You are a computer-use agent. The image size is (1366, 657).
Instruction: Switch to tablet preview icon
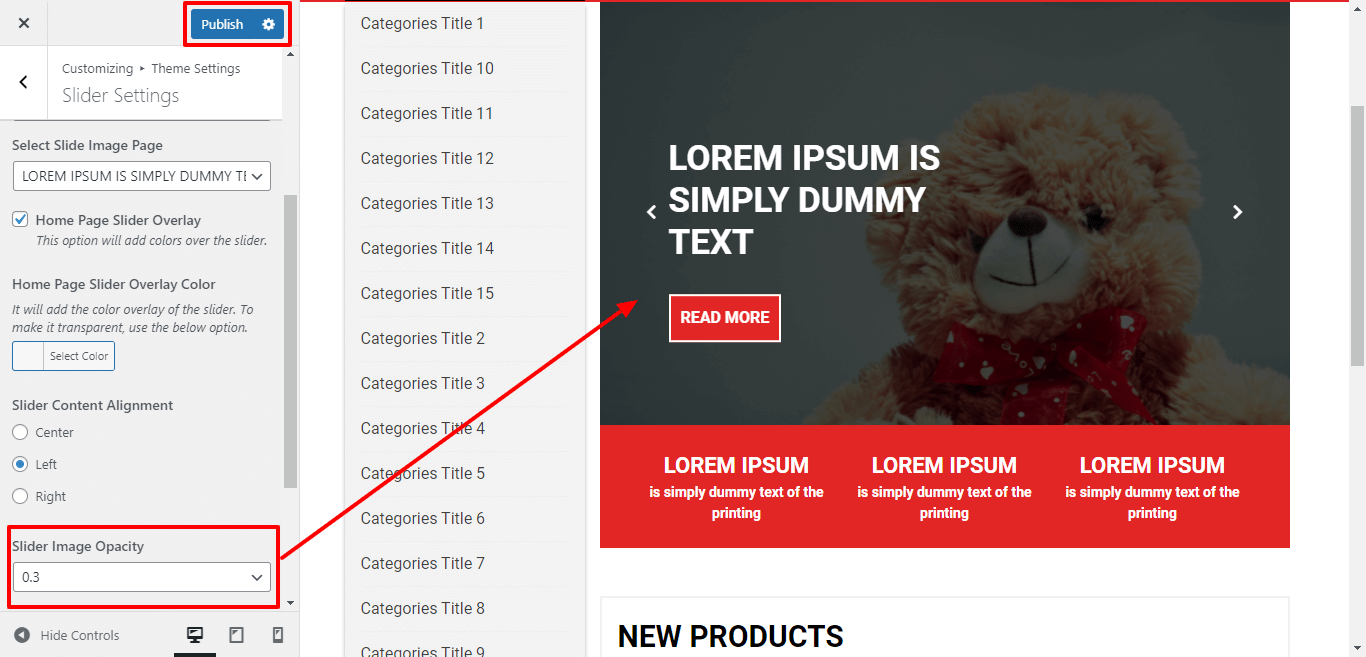click(237, 635)
